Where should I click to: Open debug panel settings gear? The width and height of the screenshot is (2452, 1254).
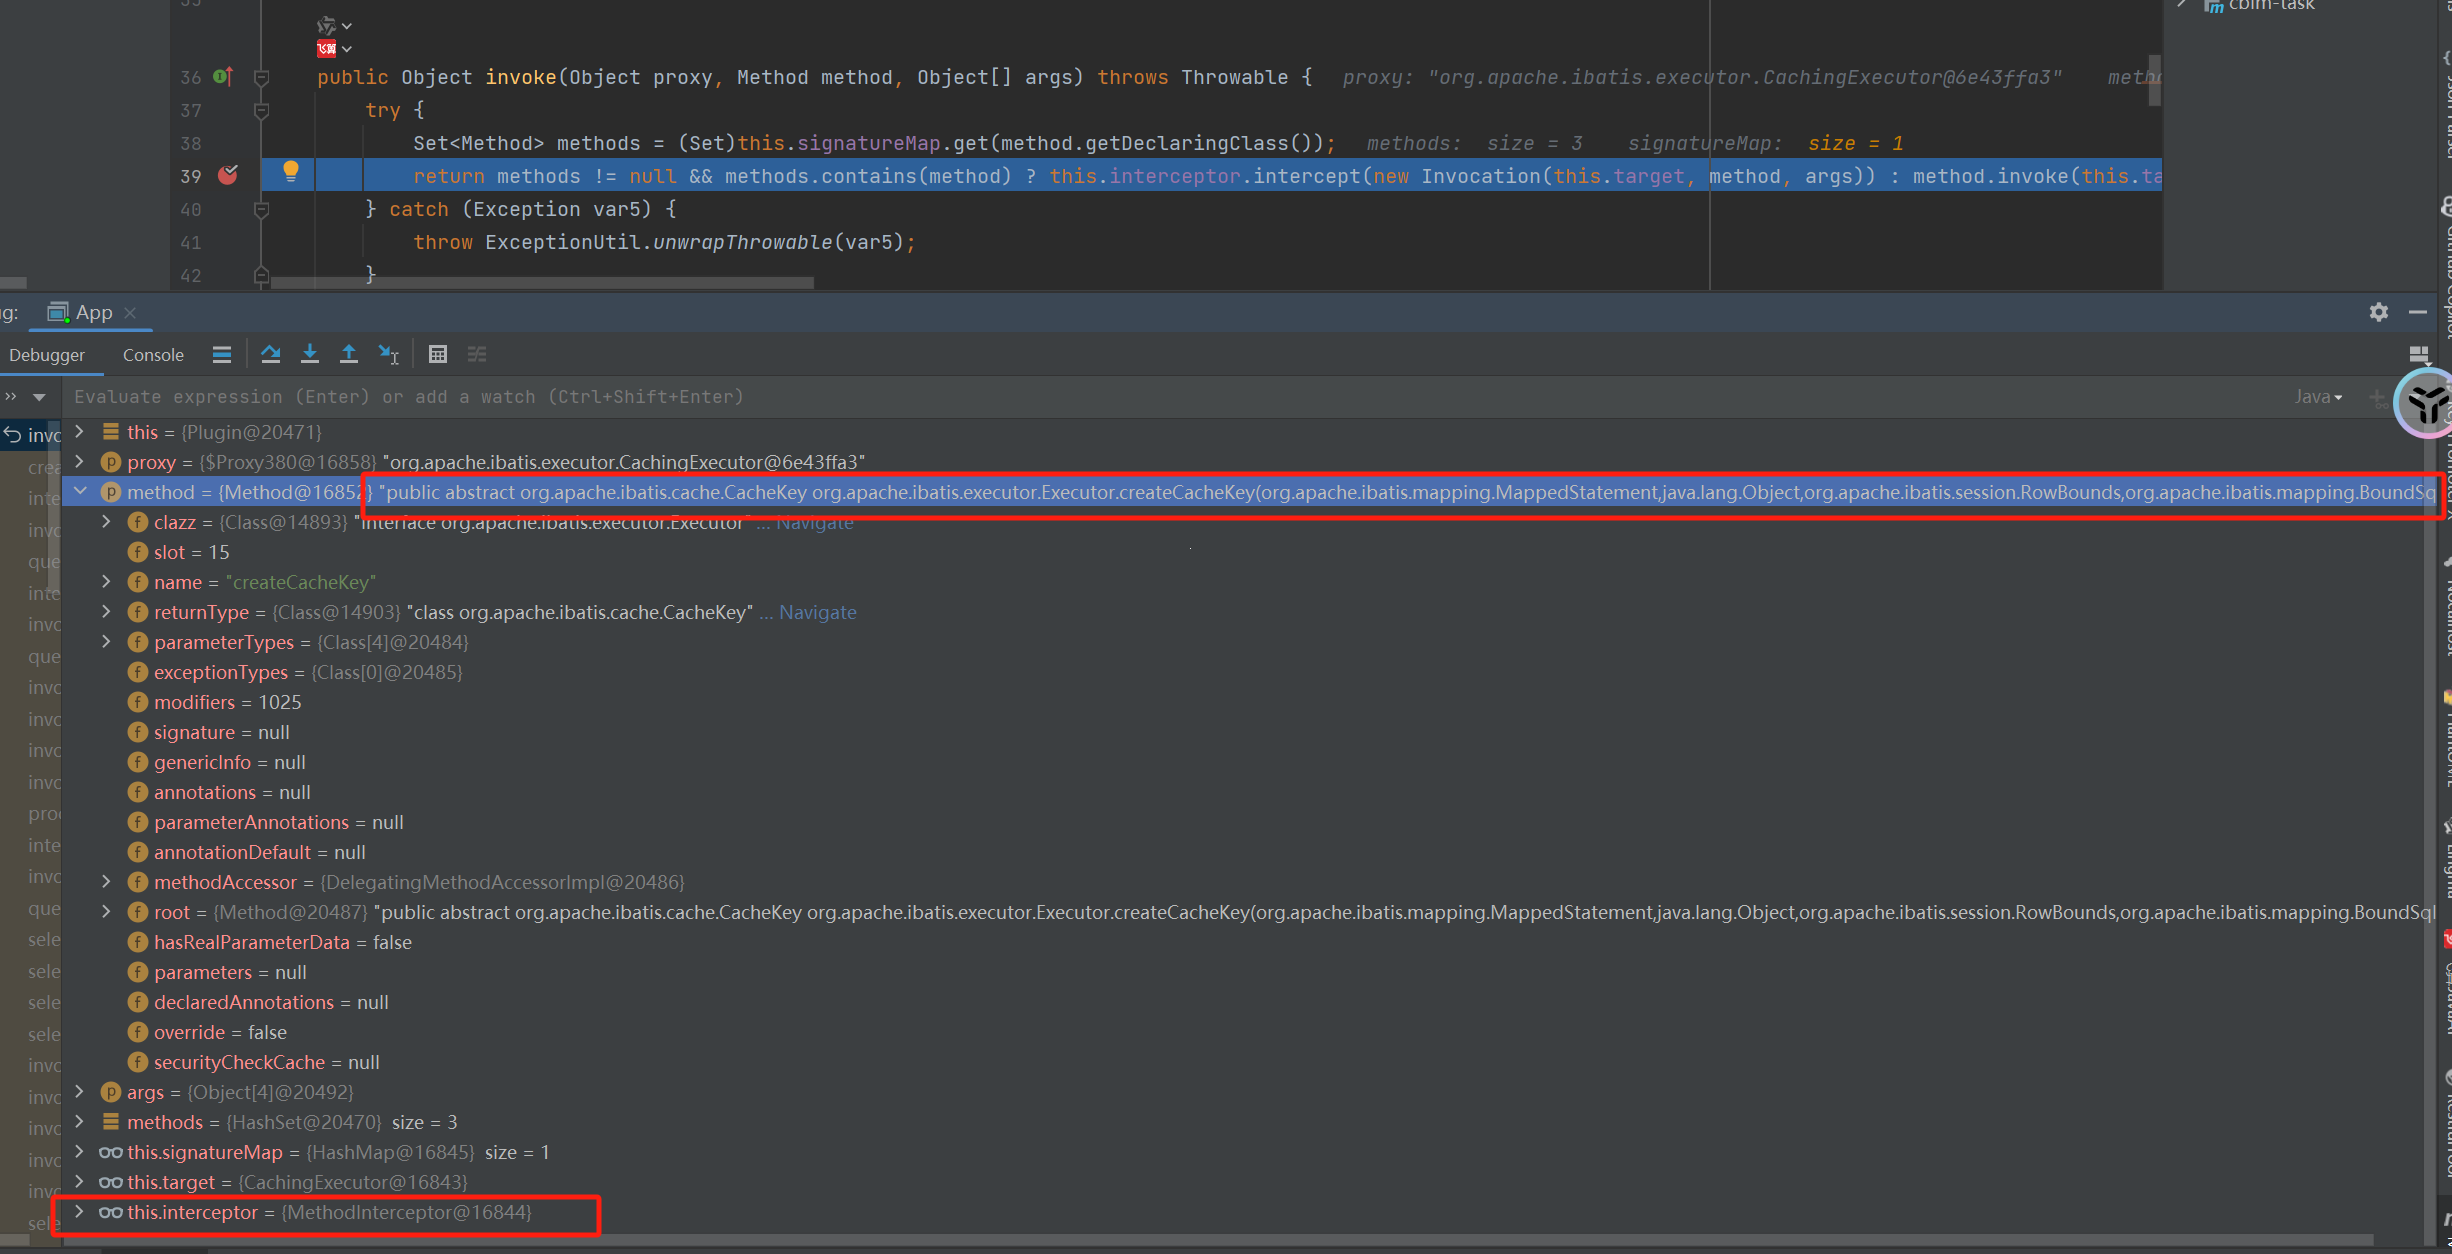2379,312
